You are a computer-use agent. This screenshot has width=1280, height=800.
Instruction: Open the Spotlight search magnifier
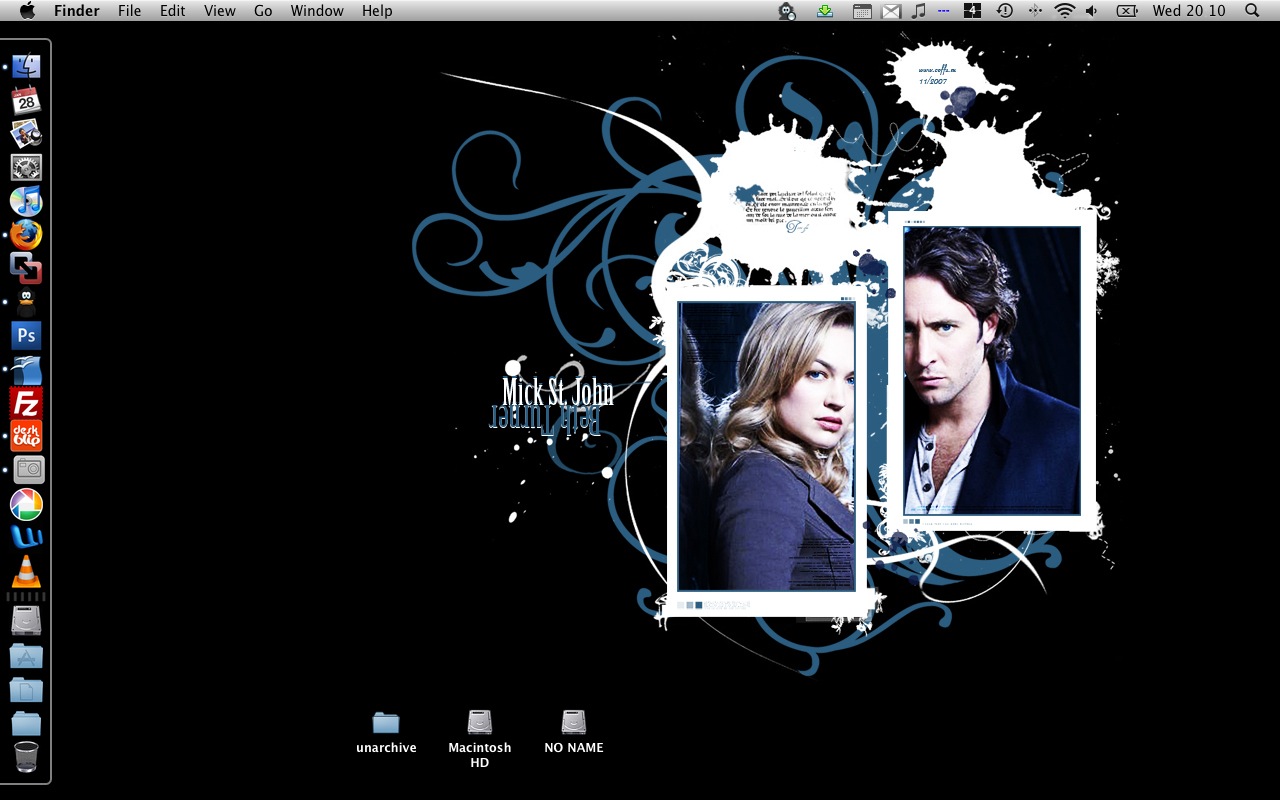tap(1252, 11)
